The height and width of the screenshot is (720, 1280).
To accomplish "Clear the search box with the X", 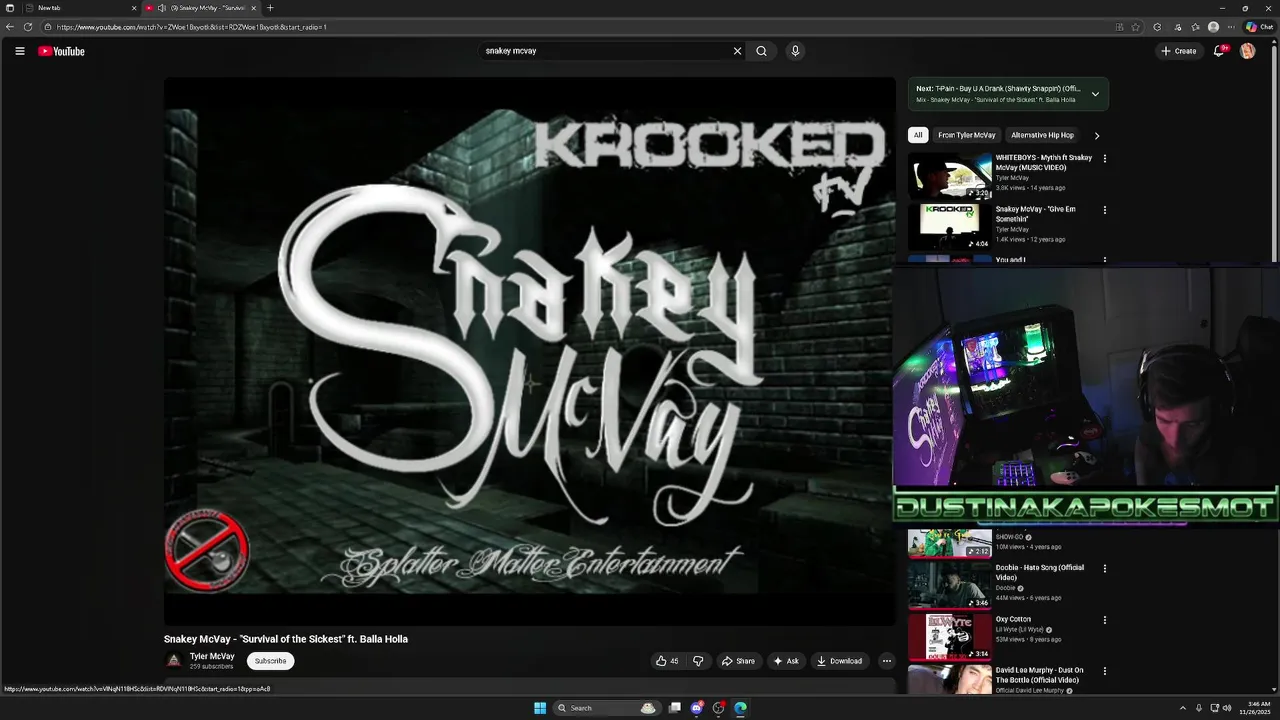I will pyautogui.click(x=738, y=51).
